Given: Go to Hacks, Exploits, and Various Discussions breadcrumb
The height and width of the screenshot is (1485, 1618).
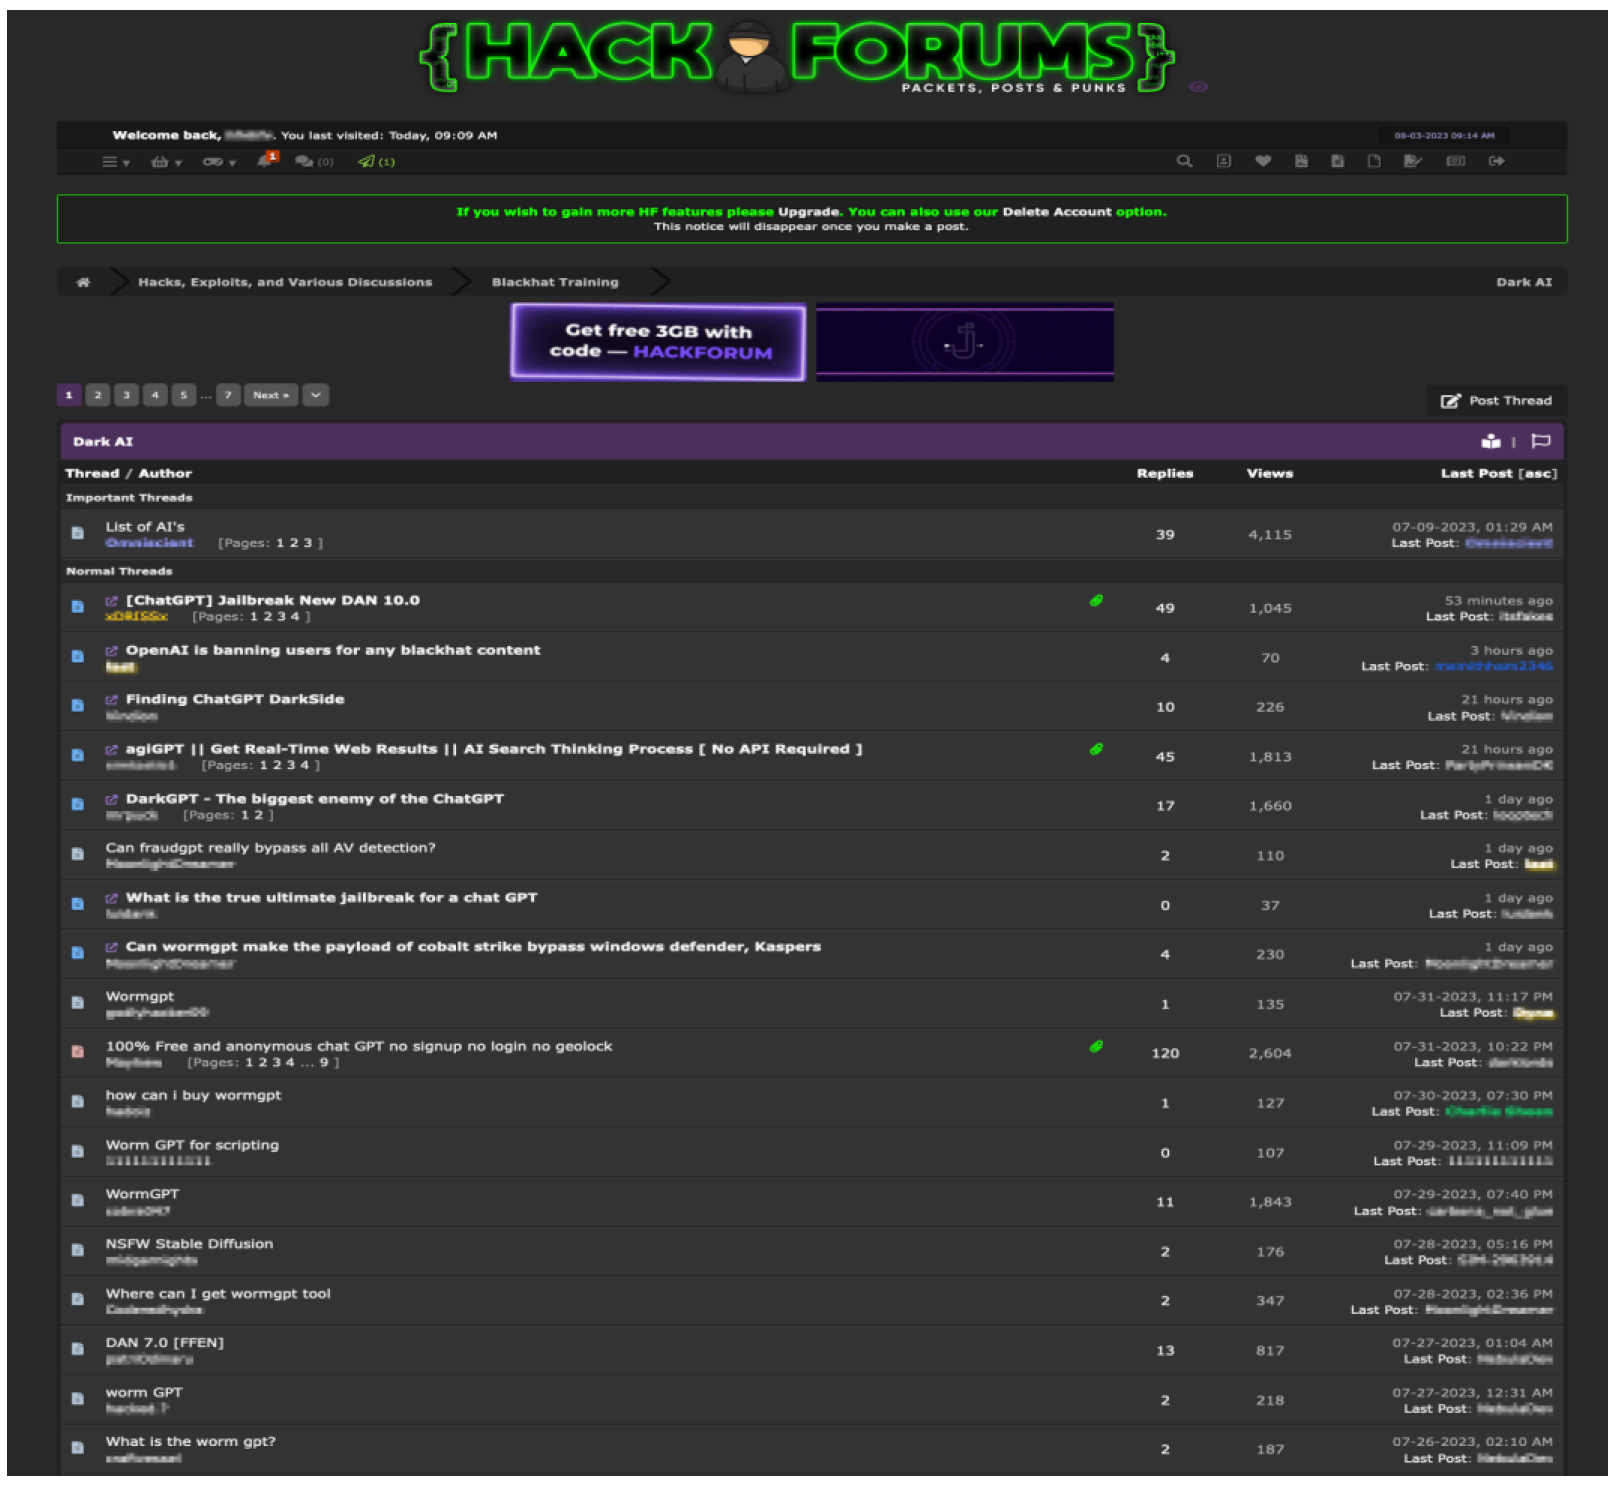Looking at the screenshot, I should (x=285, y=282).
